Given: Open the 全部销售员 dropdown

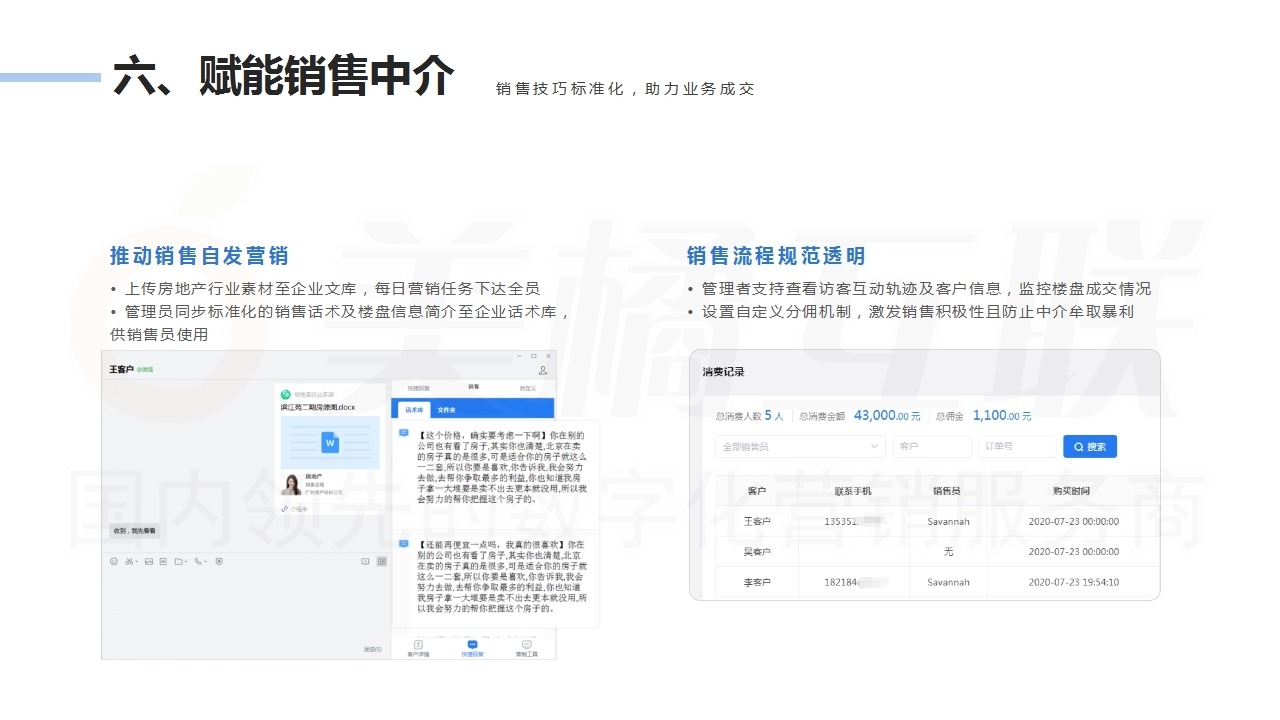Looking at the screenshot, I should point(800,447).
